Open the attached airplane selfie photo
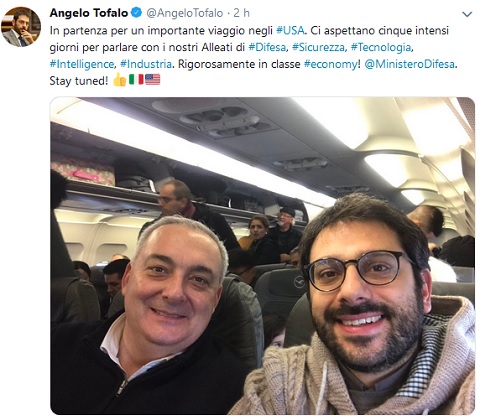 (x=262, y=256)
